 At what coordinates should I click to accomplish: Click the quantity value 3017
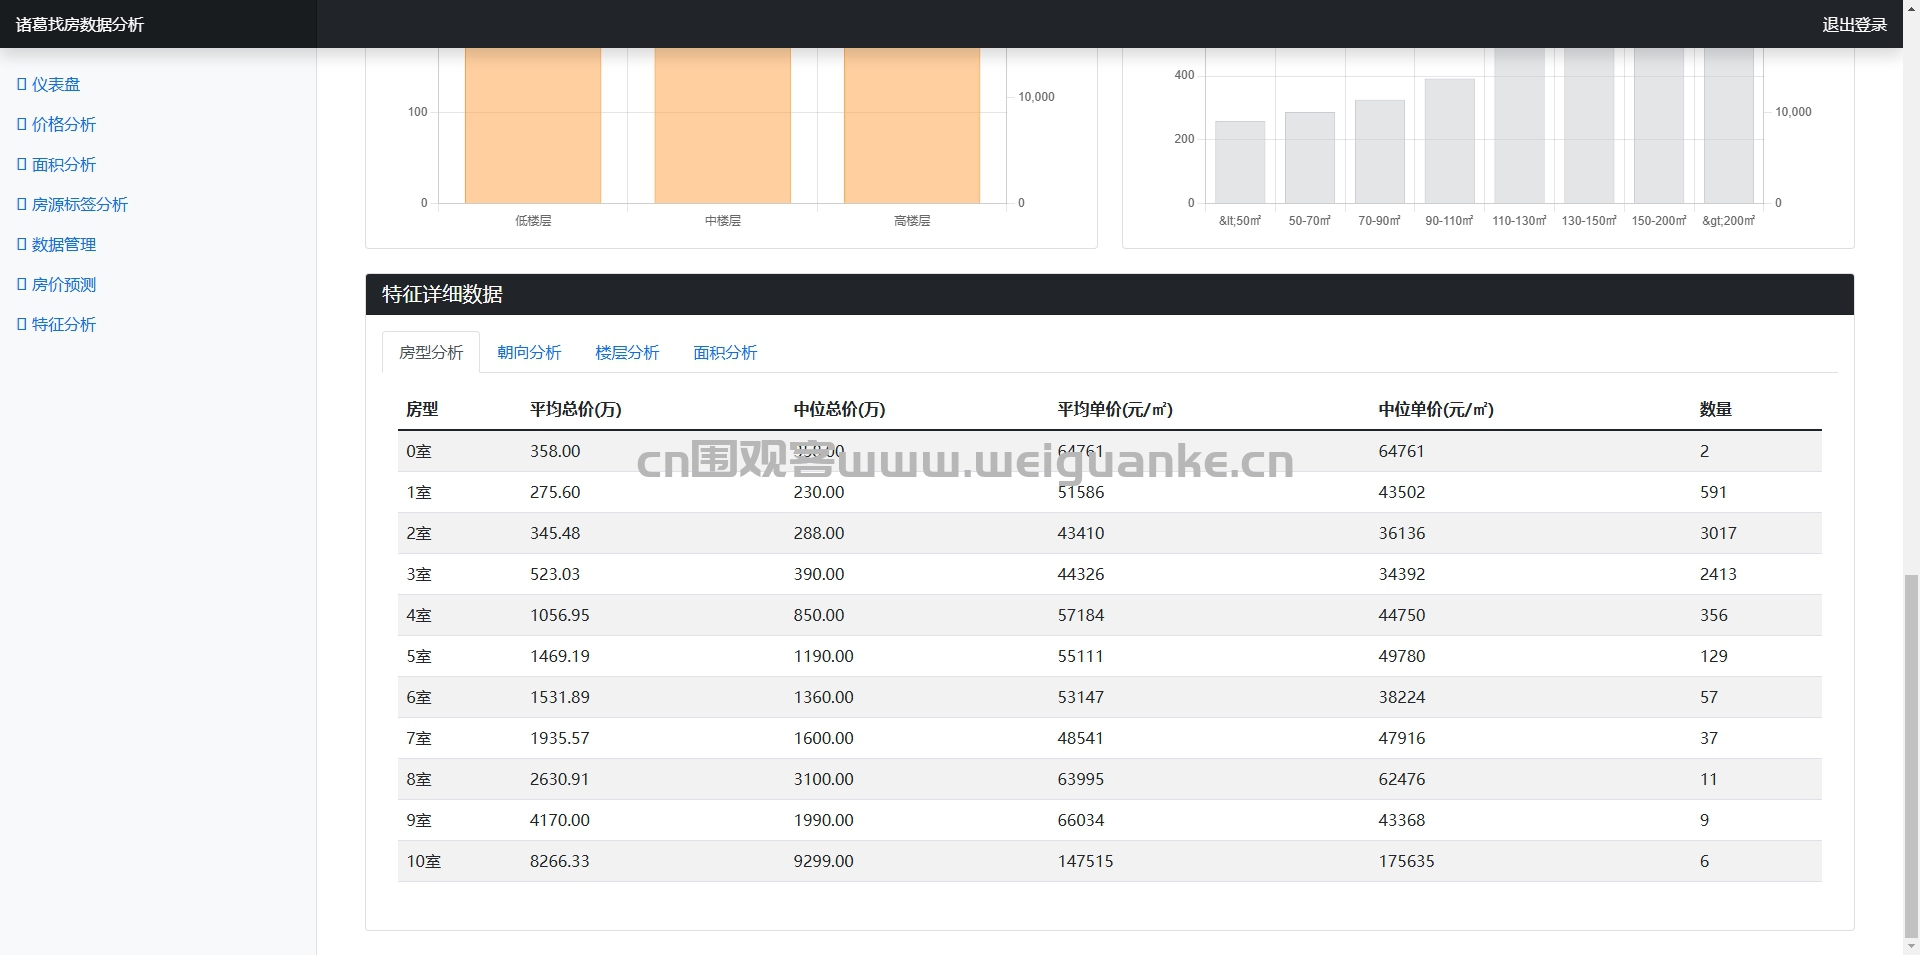coord(1718,533)
